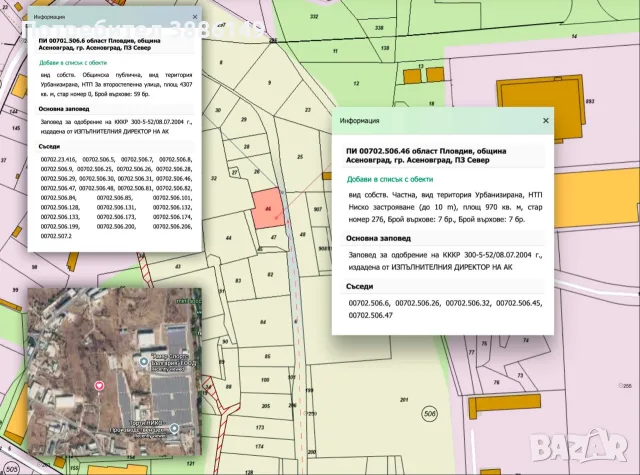Open the satellite image thumbnail
This screenshot has width=640, height=475.
(114, 372)
